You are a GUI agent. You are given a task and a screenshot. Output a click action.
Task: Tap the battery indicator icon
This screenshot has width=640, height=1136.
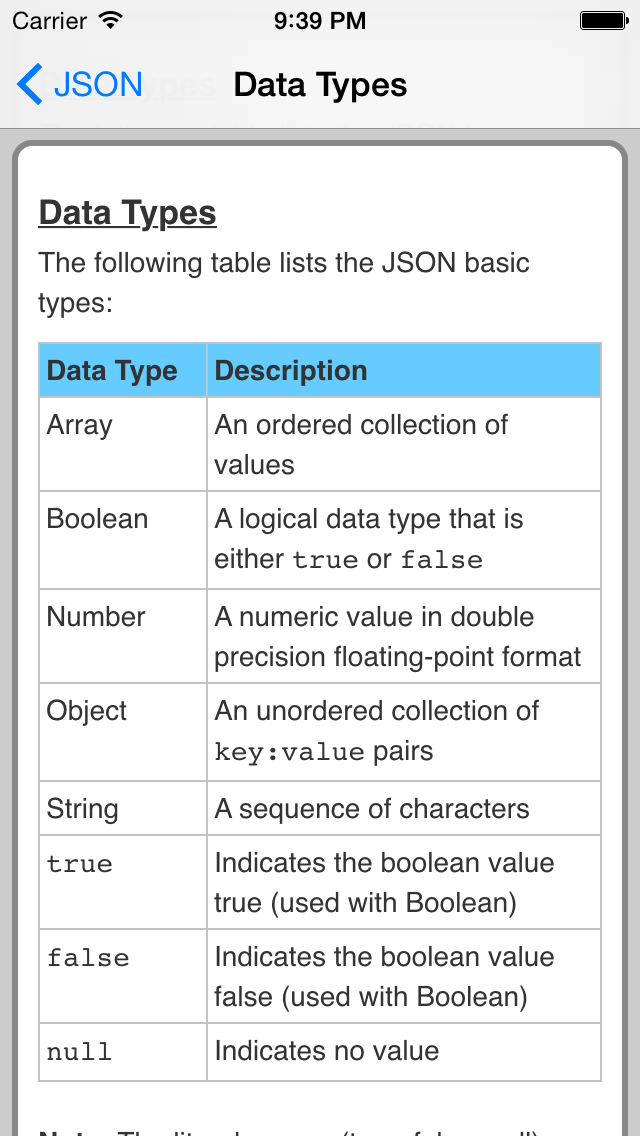(x=603, y=19)
